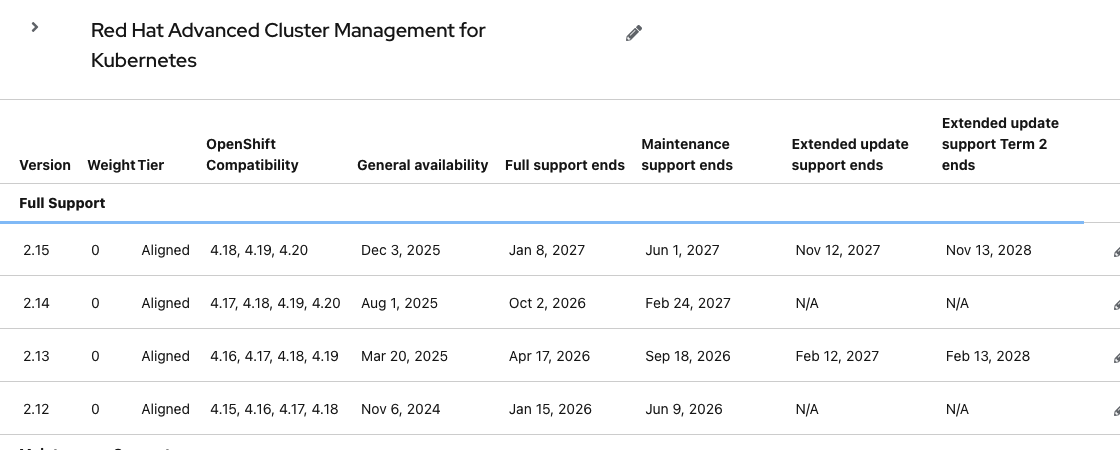Select the Full Support group row label

[62, 203]
